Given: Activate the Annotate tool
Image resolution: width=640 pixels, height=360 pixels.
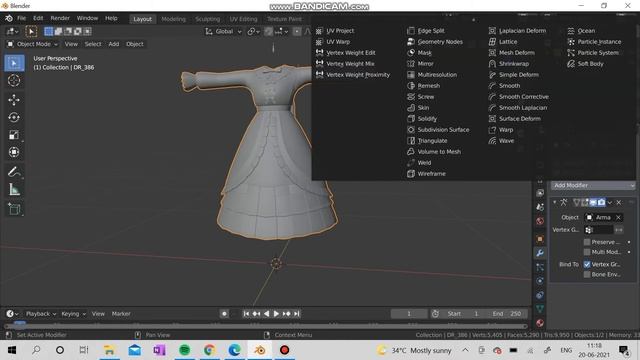Looking at the screenshot, I should click(x=14, y=172).
